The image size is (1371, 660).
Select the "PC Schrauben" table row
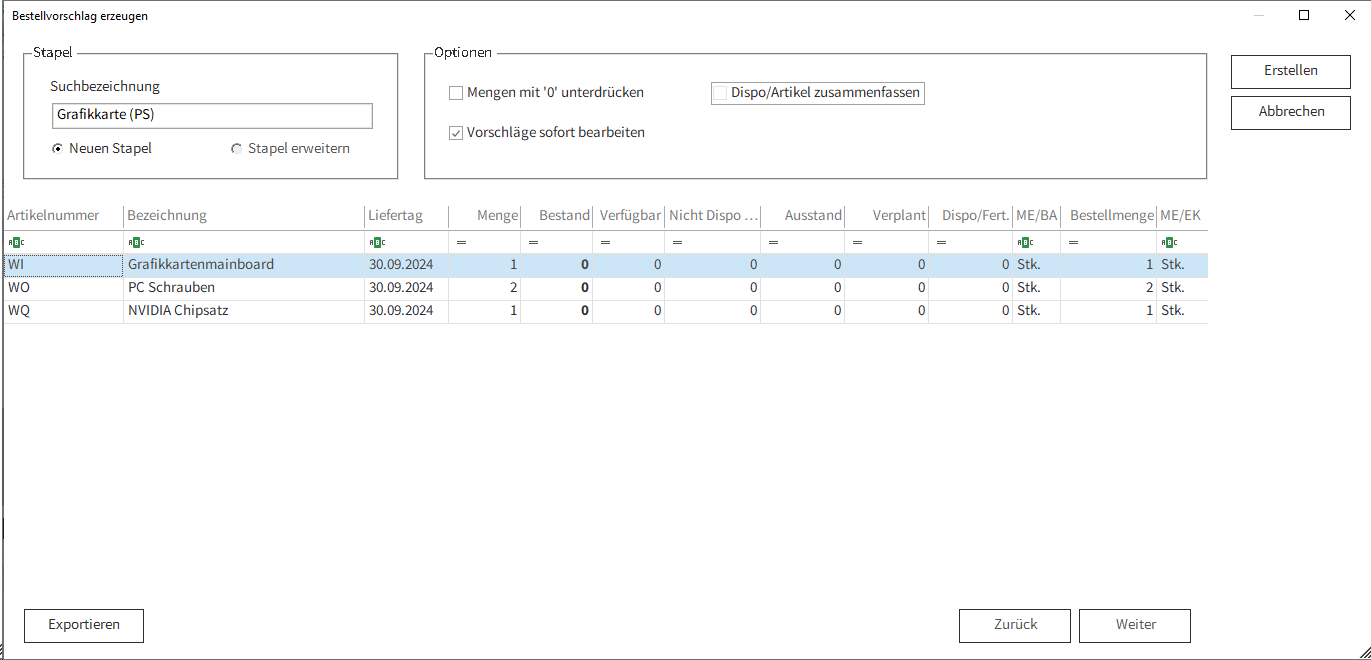[171, 288]
